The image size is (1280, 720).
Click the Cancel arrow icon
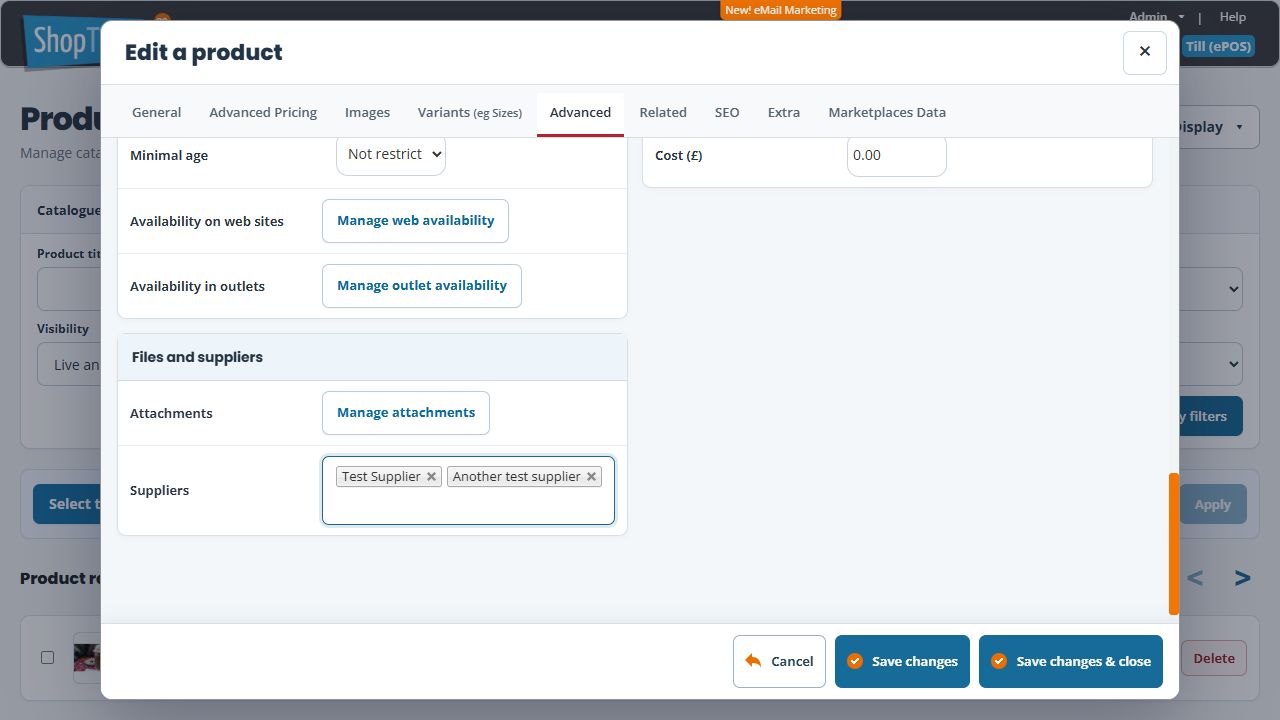[754, 661]
